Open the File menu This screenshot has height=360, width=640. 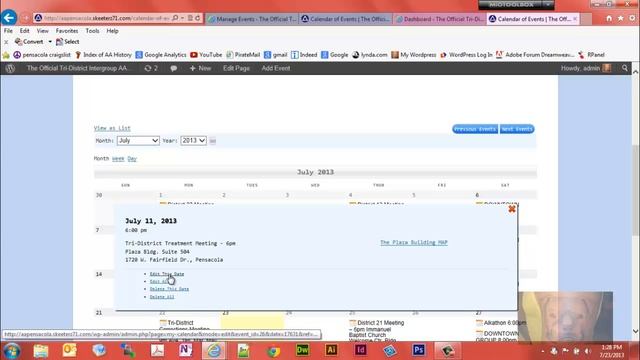tap(8, 31)
